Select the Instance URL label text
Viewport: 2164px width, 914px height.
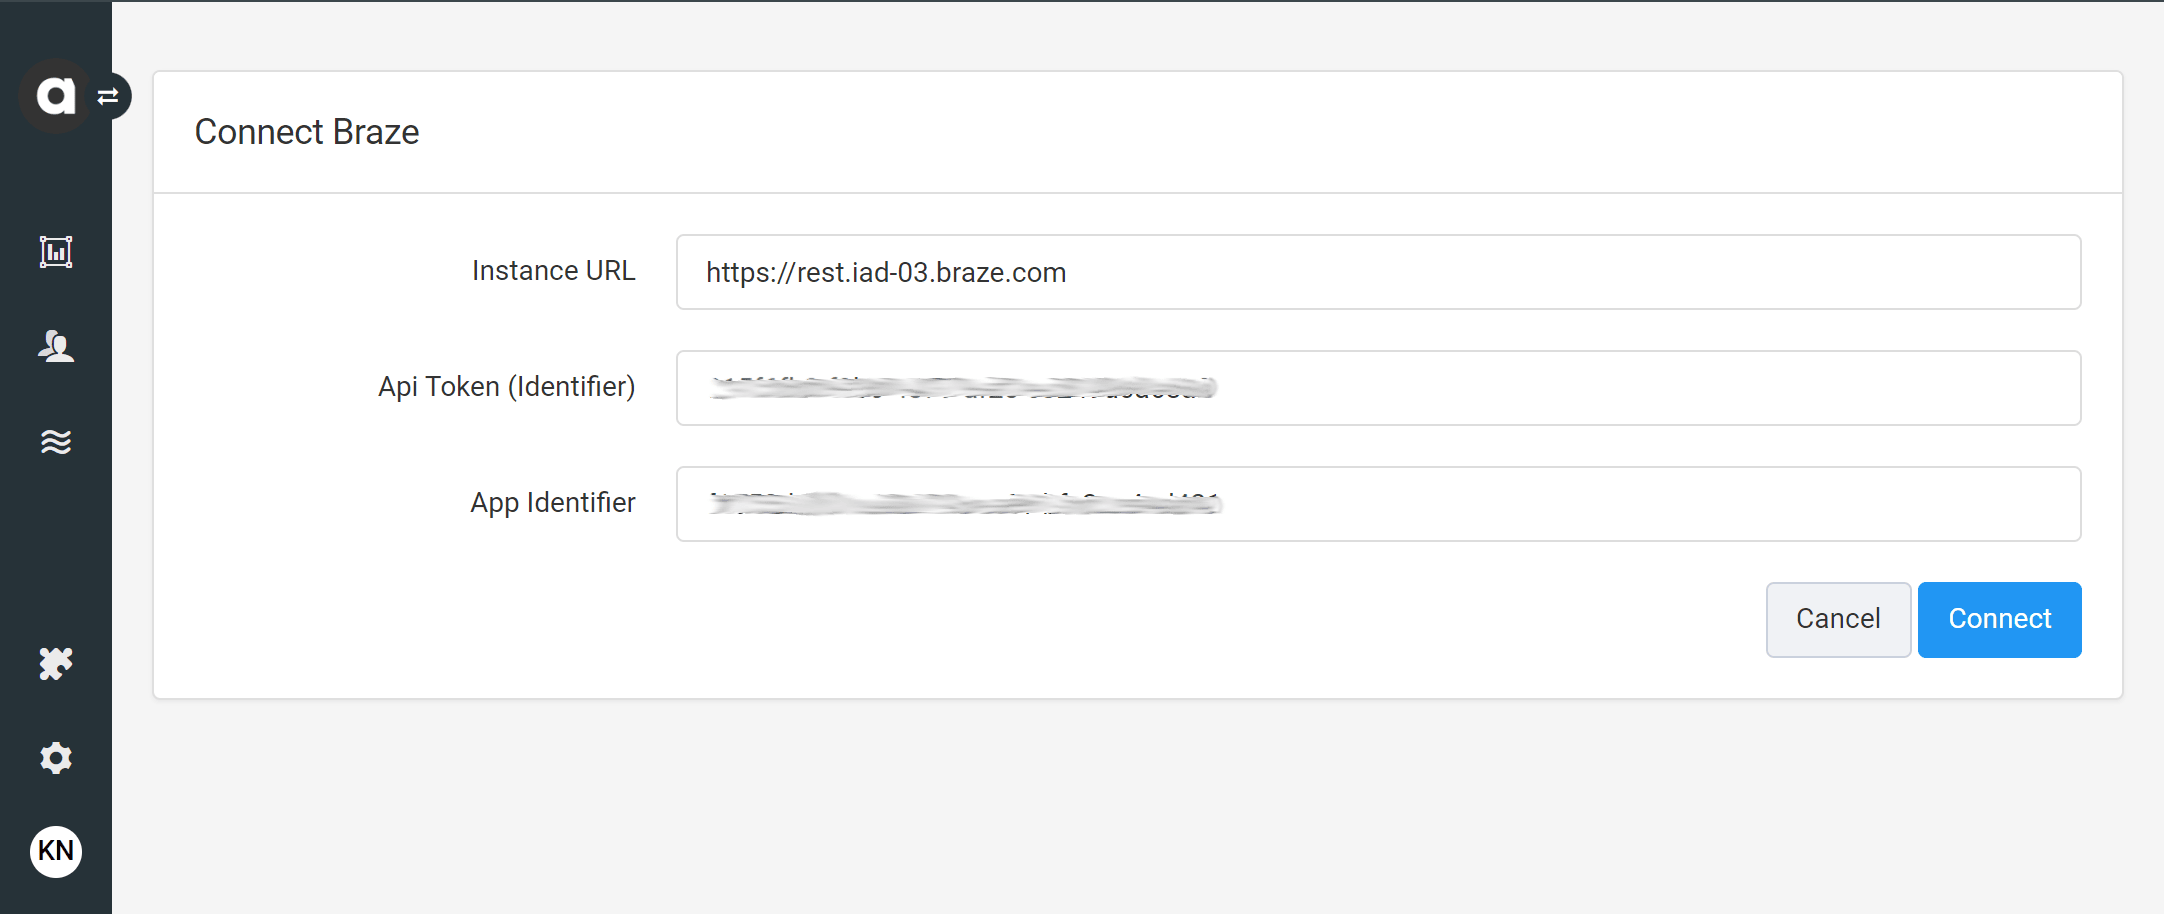click(x=554, y=270)
